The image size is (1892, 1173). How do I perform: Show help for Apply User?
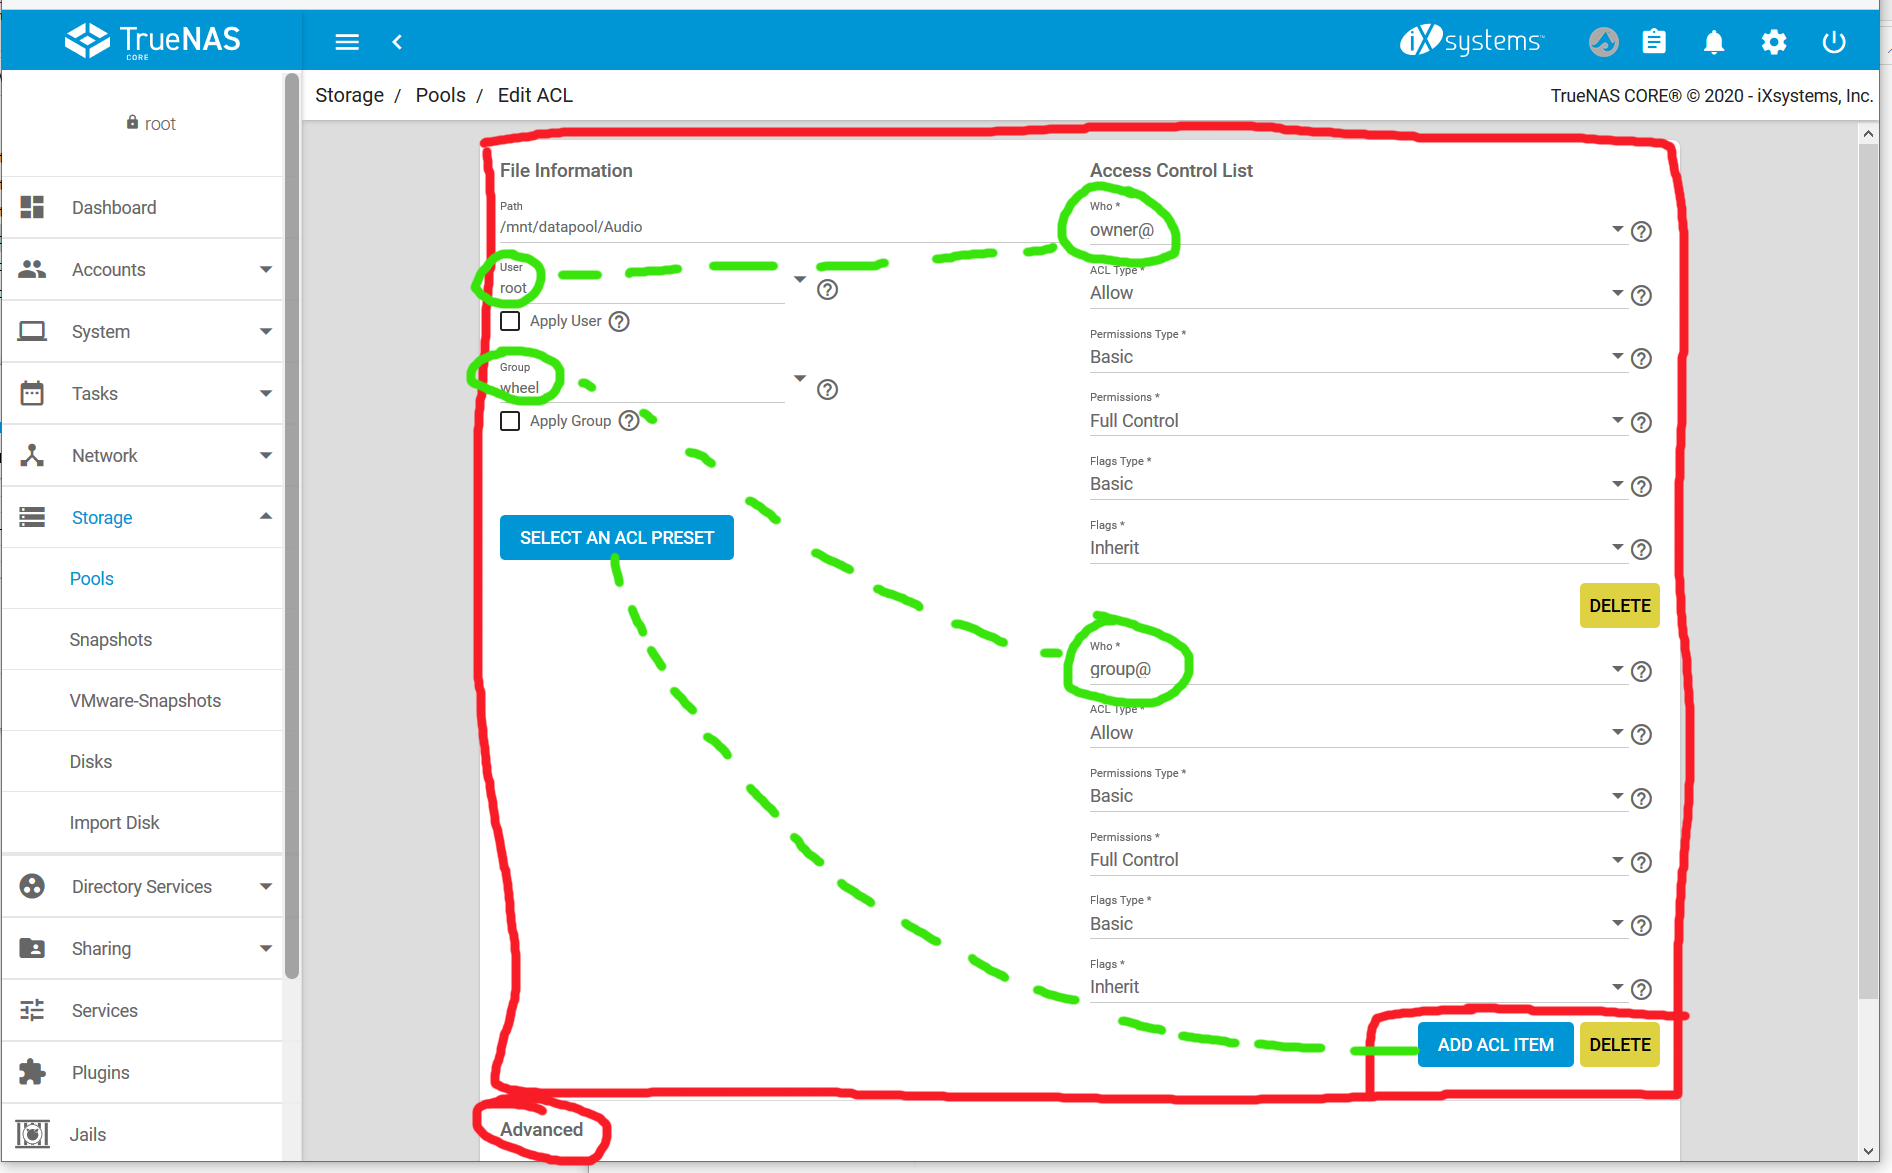pos(619,322)
